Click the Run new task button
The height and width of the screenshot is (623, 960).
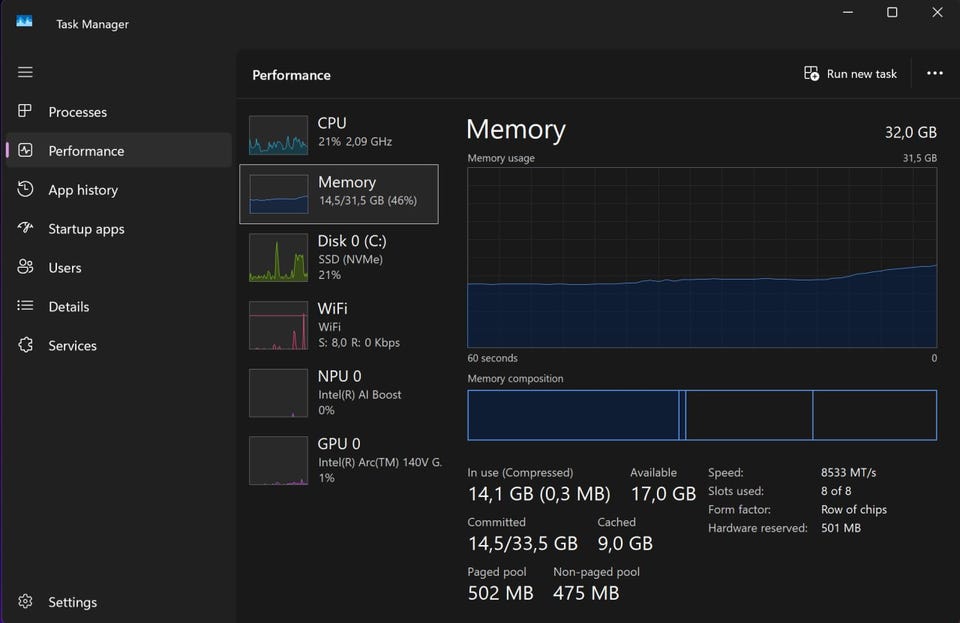pos(851,74)
